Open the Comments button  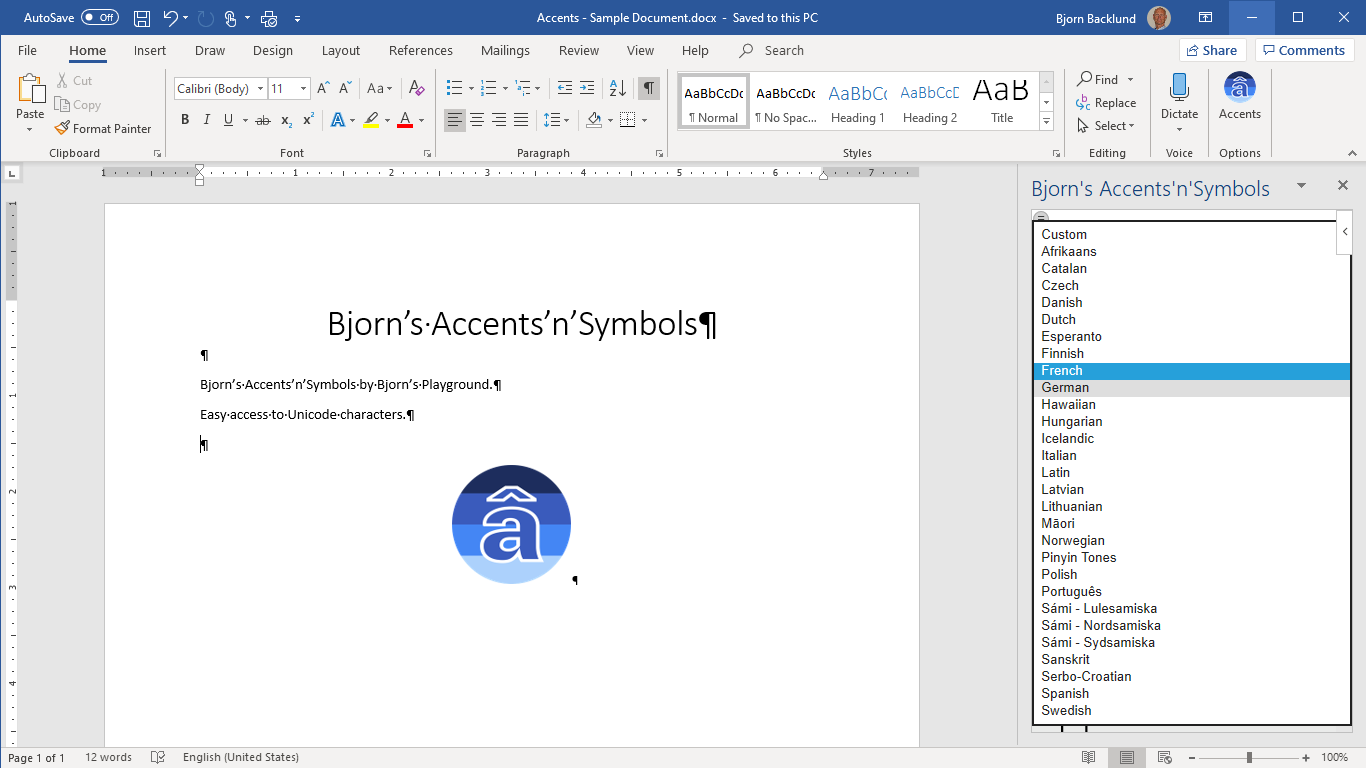click(x=1304, y=50)
